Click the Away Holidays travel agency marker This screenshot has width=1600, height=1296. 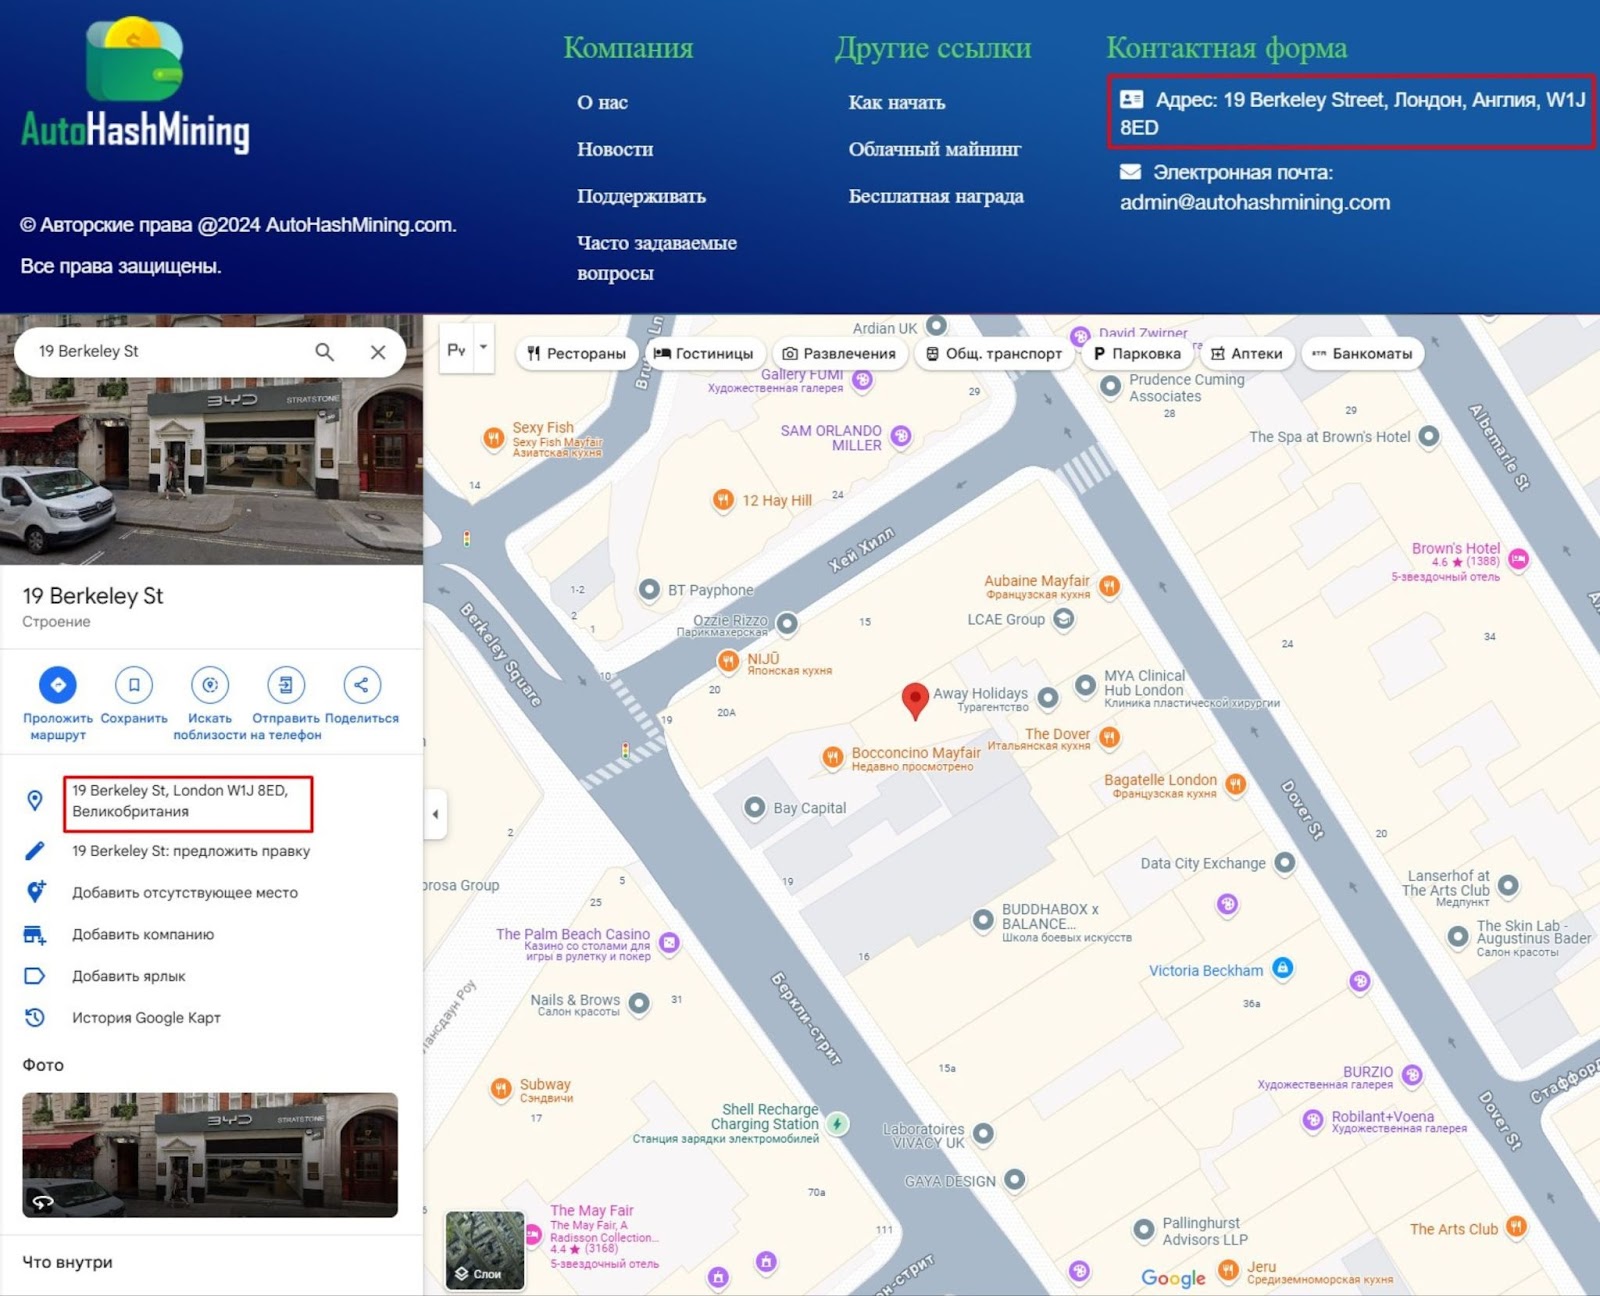pyautogui.click(x=1047, y=698)
